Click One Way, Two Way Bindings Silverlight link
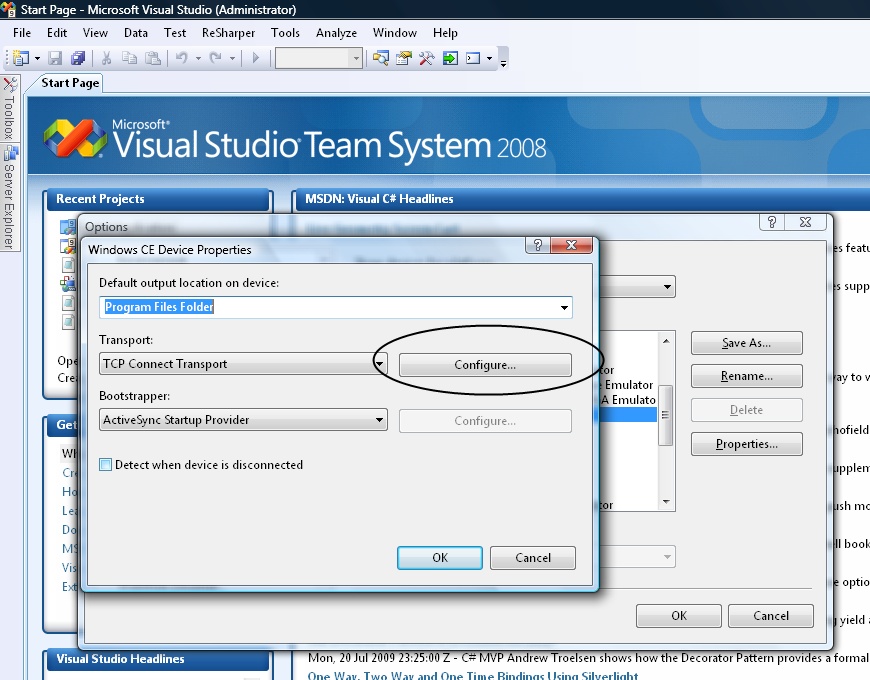 click(x=473, y=675)
